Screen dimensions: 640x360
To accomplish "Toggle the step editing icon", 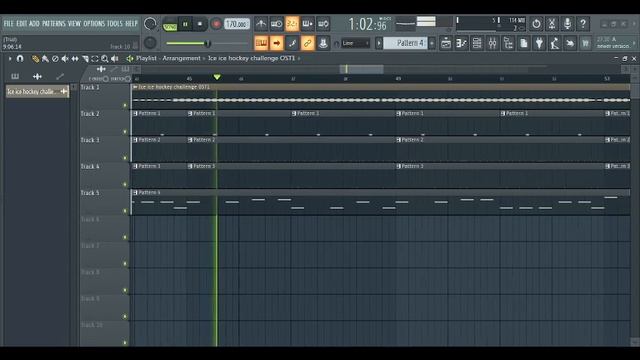I will (x=292, y=43).
